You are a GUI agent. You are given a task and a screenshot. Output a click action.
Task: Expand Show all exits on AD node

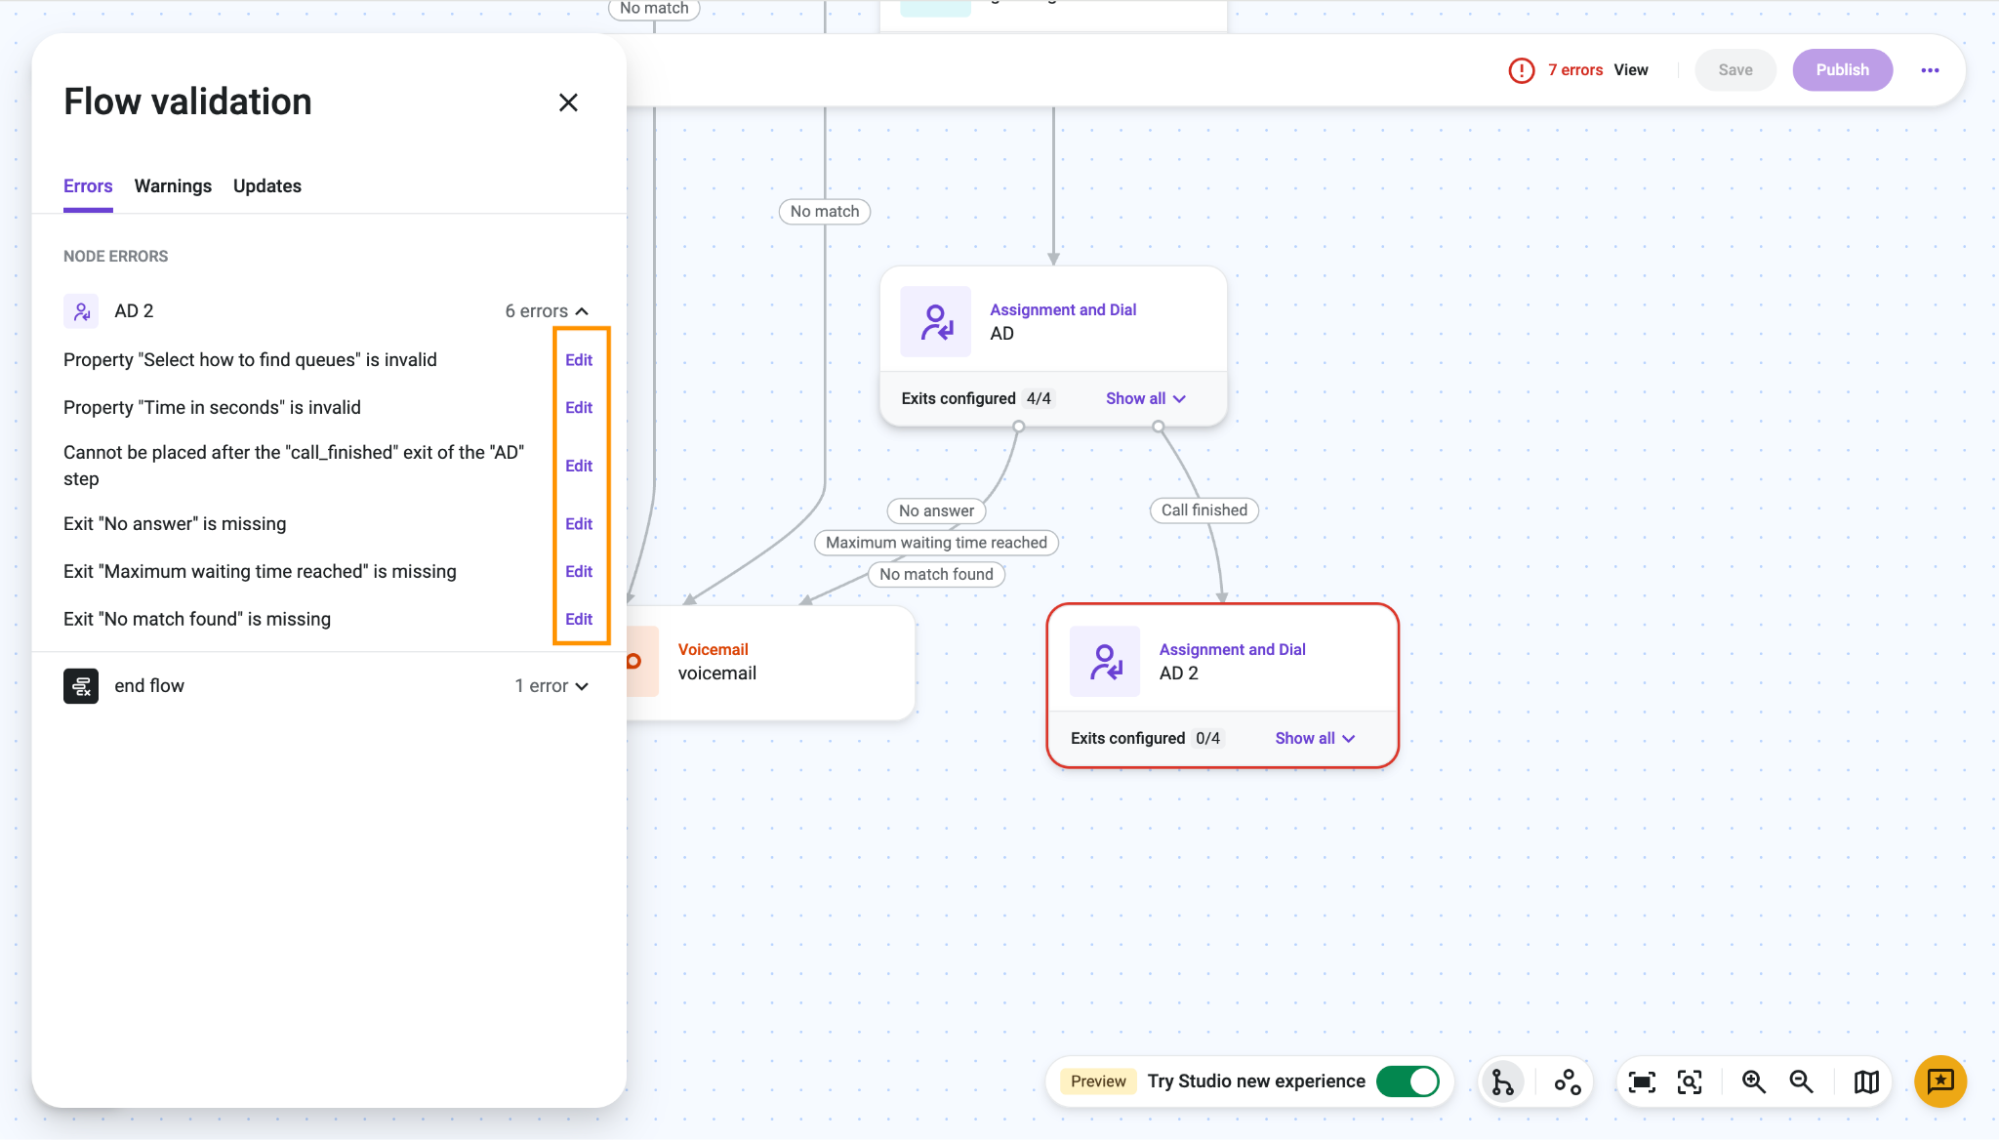point(1146,399)
